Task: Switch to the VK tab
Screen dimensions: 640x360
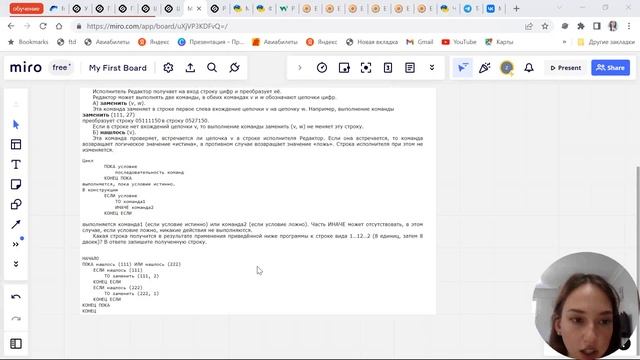Action: coord(493,8)
